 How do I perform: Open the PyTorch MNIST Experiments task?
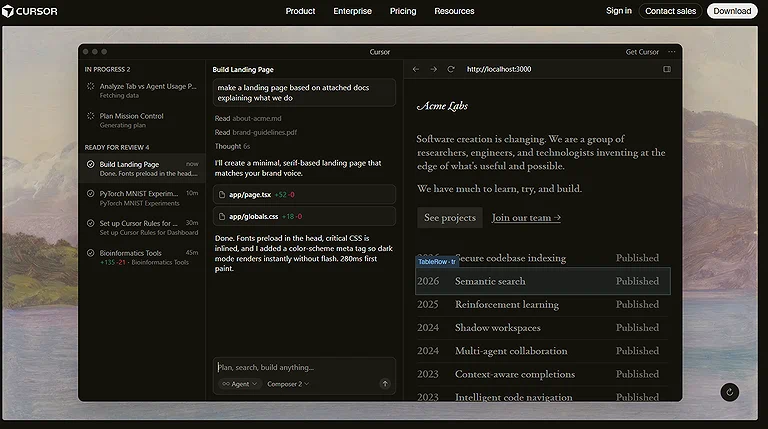[x=142, y=198]
